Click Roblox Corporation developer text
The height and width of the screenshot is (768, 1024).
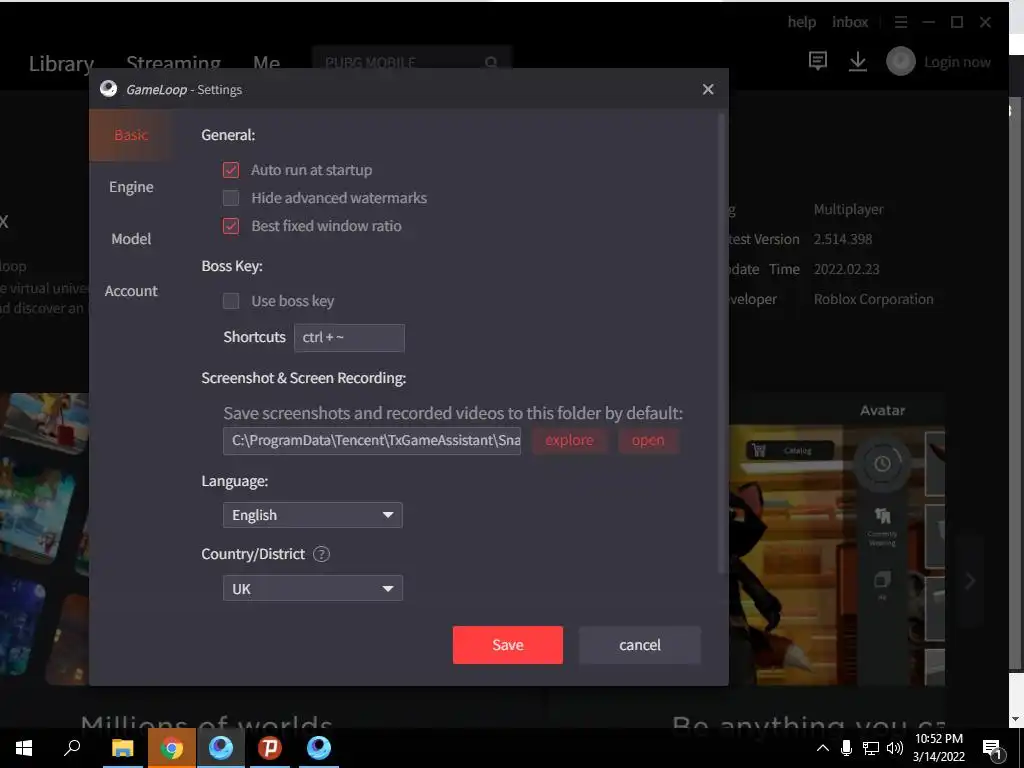[873, 299]
